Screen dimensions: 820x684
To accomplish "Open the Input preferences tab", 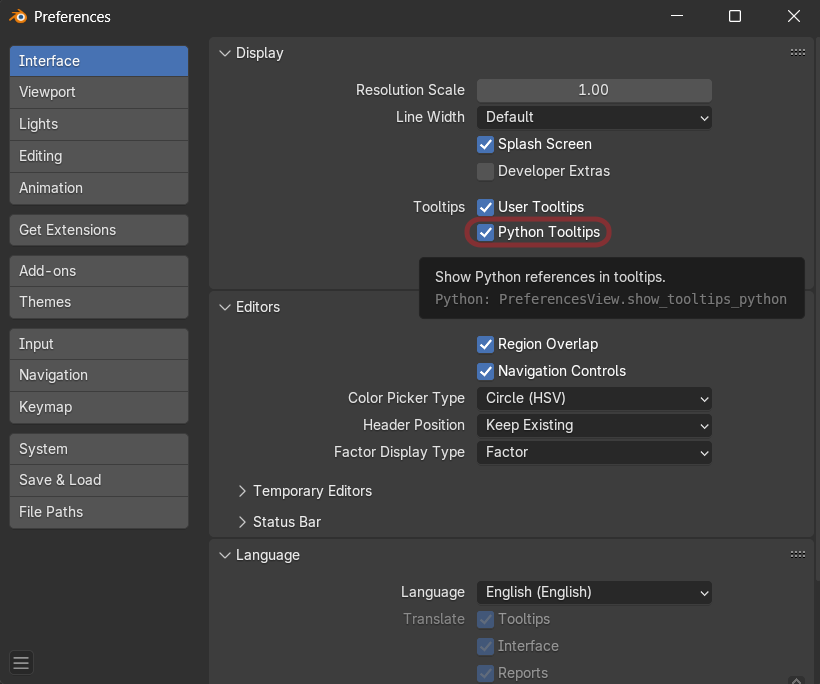I will pyautogui.click(x=99, y=344).
